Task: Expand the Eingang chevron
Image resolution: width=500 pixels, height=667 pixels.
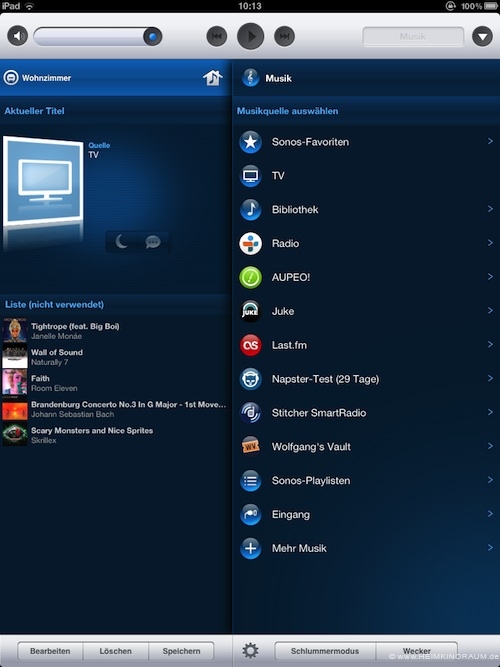Action: (x=490, y=513)
